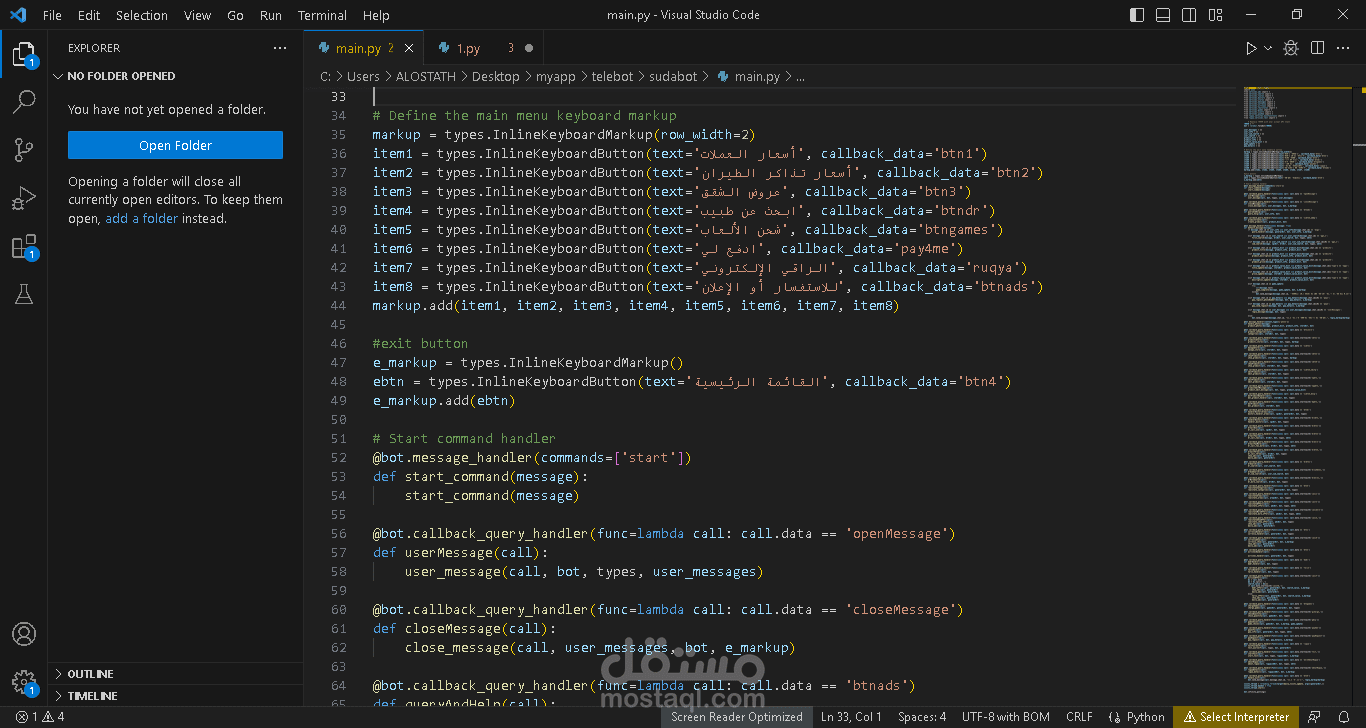Image resolution: width=1366 pixels, height=728 pixels.
Task: Open the Run or Debug dropdown arrow
Action: point(1268,48)
